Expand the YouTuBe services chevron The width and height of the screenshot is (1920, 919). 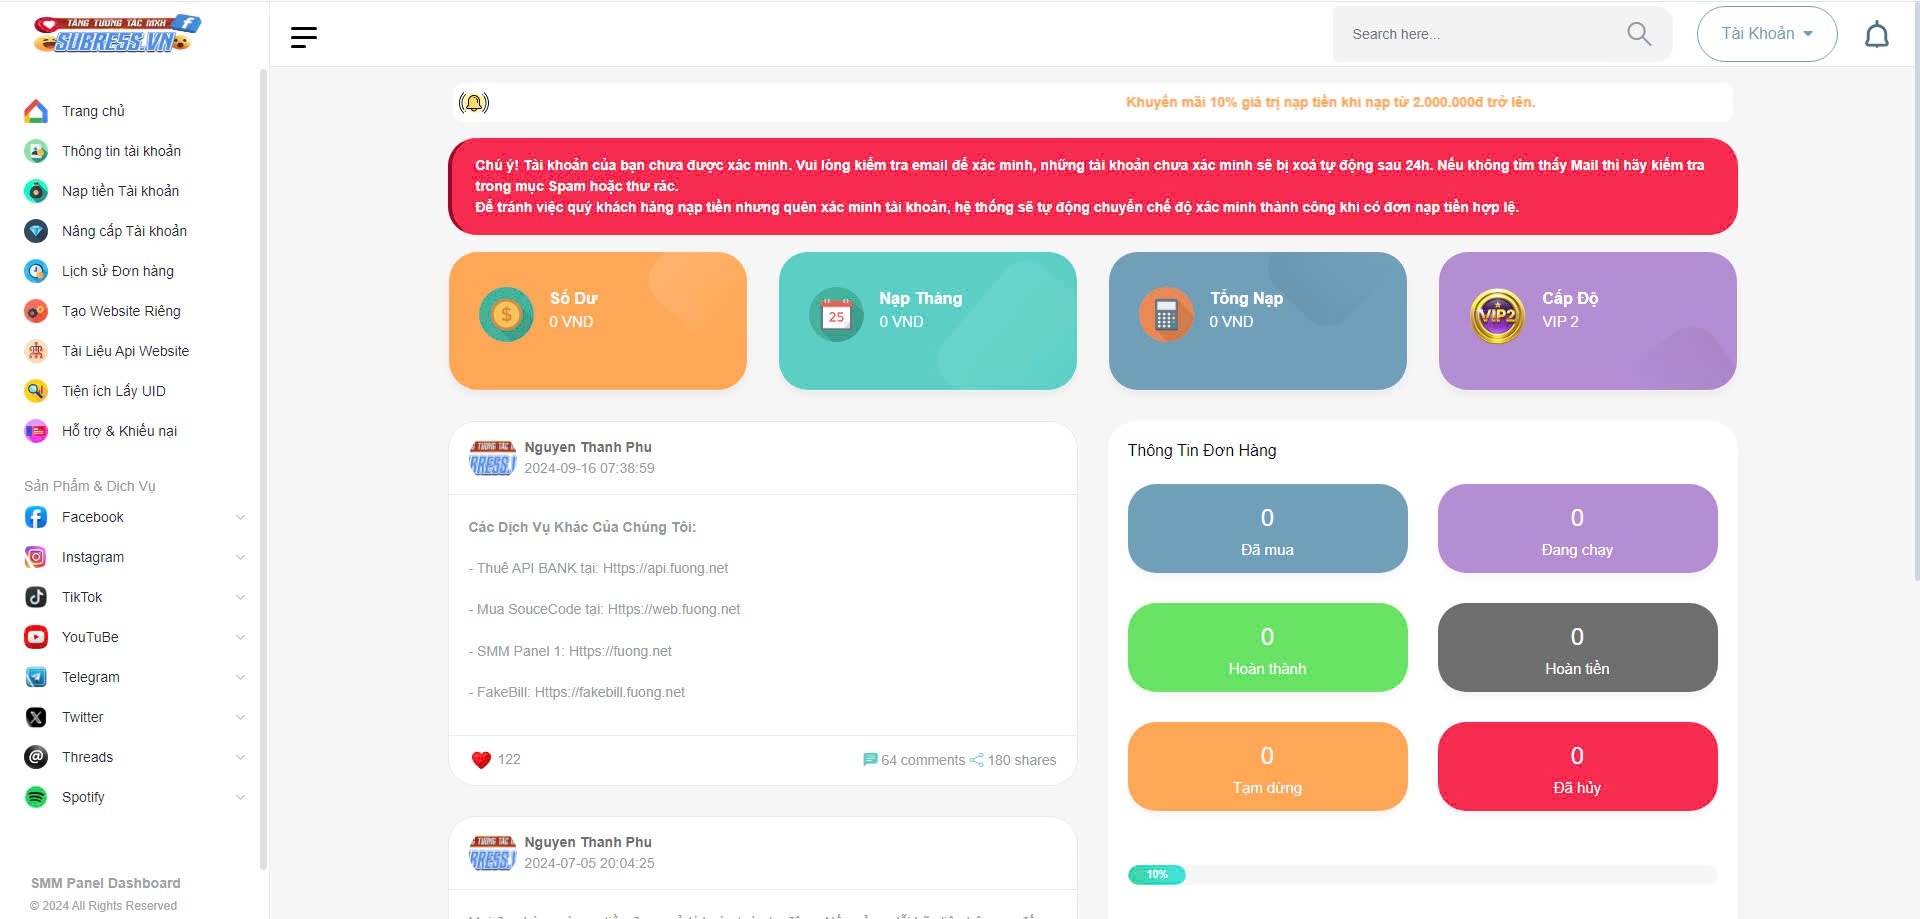coord(240,637)
